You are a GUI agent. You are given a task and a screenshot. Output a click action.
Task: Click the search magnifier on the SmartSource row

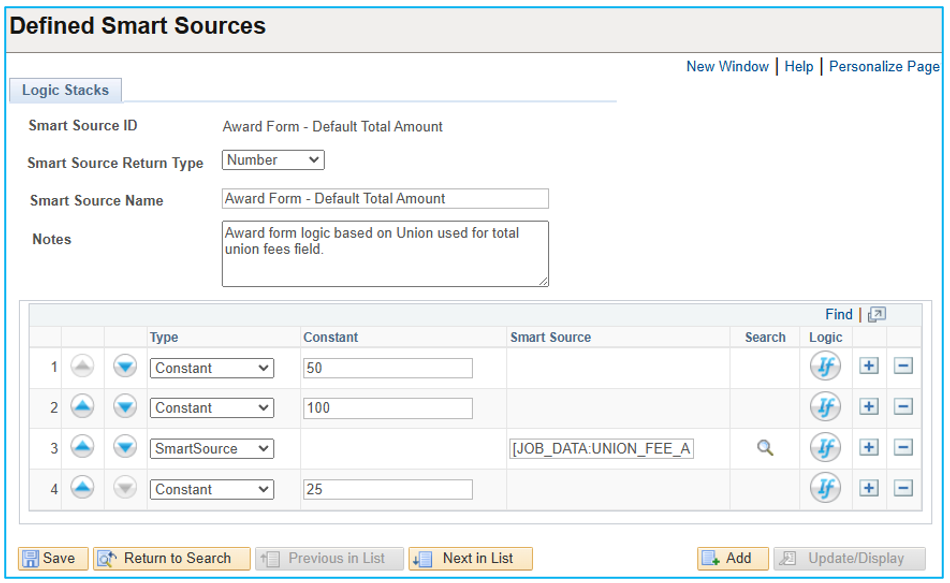point(765,448)
